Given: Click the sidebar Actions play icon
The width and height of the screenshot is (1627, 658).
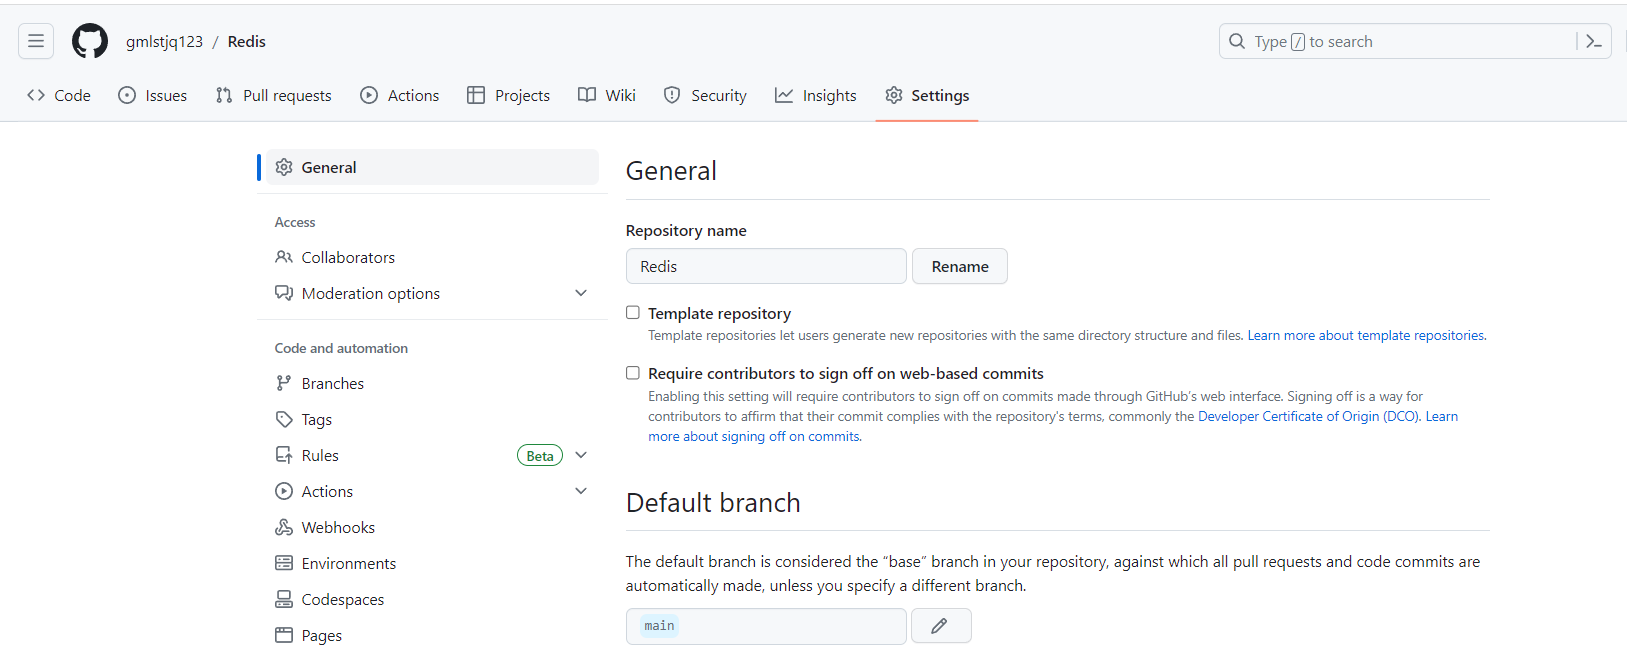Looking at the screenshot, I should click(x=284, y=491).
